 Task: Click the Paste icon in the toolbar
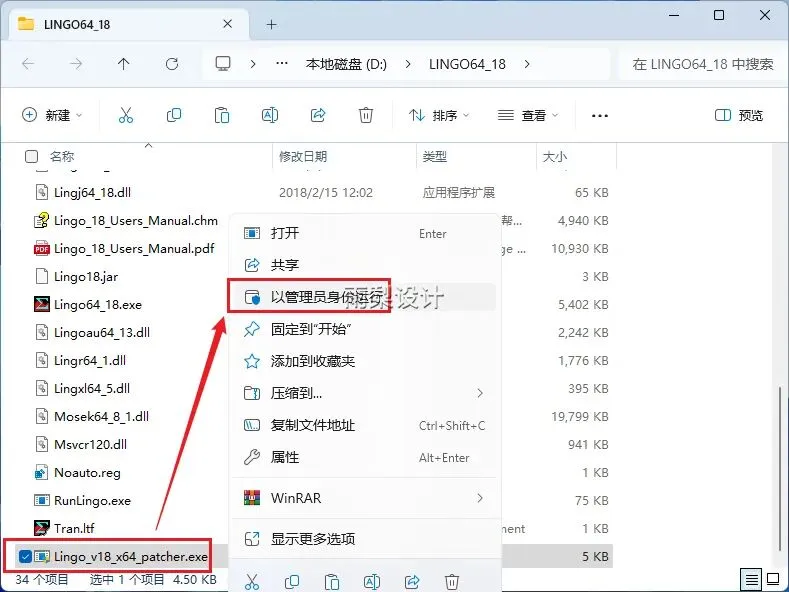coord(222,115)
